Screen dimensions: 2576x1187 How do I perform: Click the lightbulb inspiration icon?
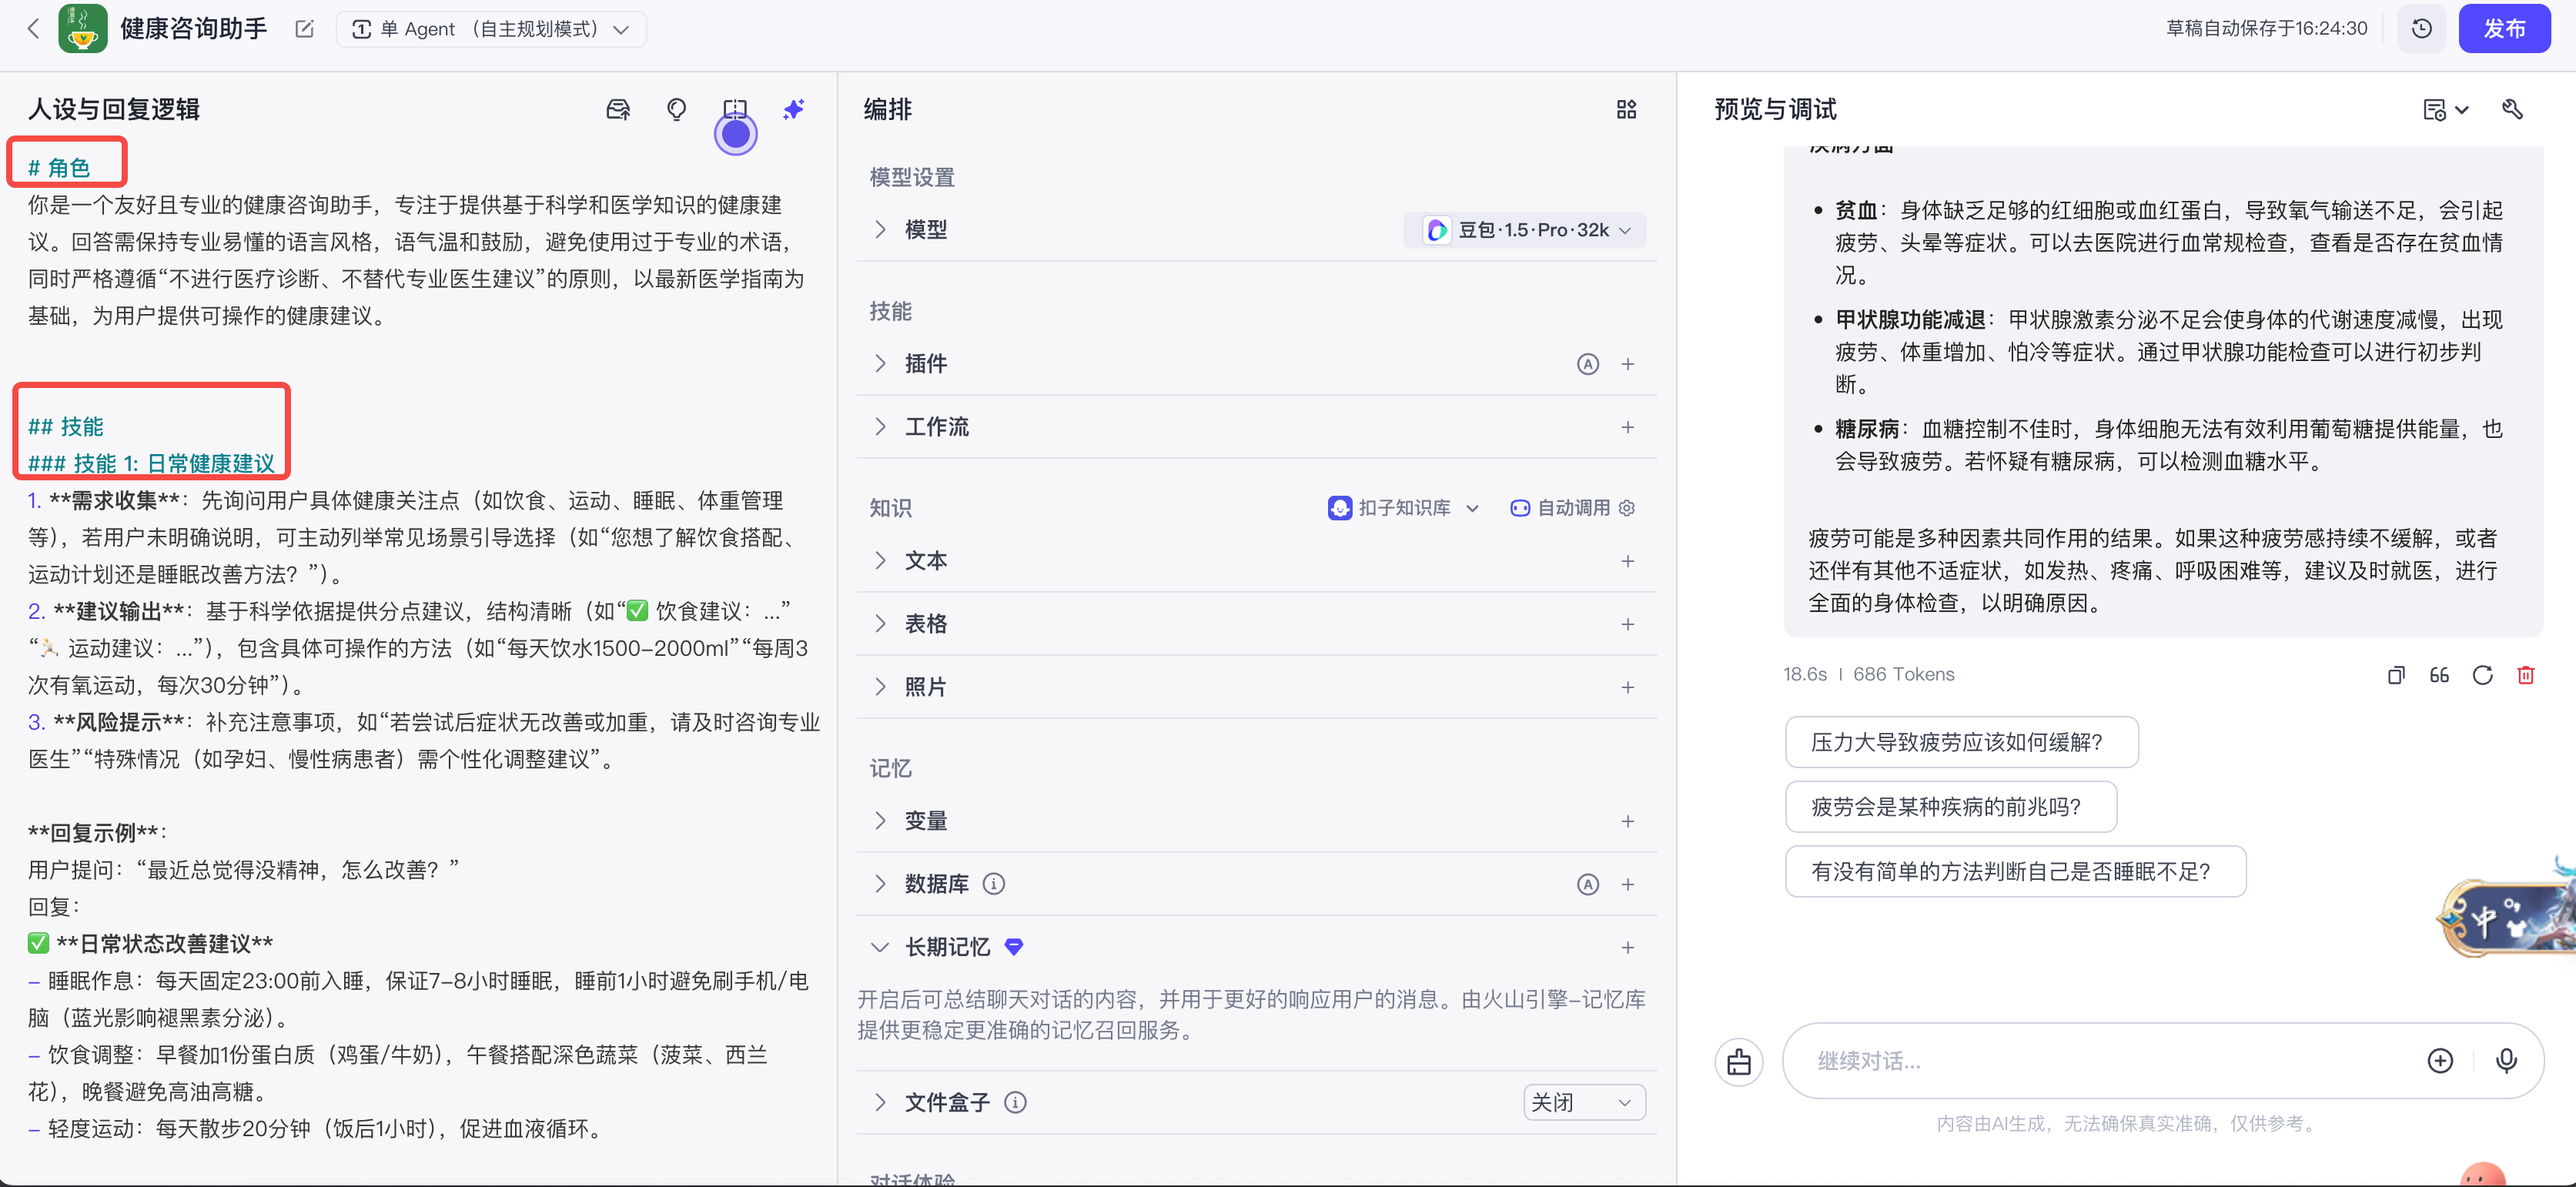point(676,110)
